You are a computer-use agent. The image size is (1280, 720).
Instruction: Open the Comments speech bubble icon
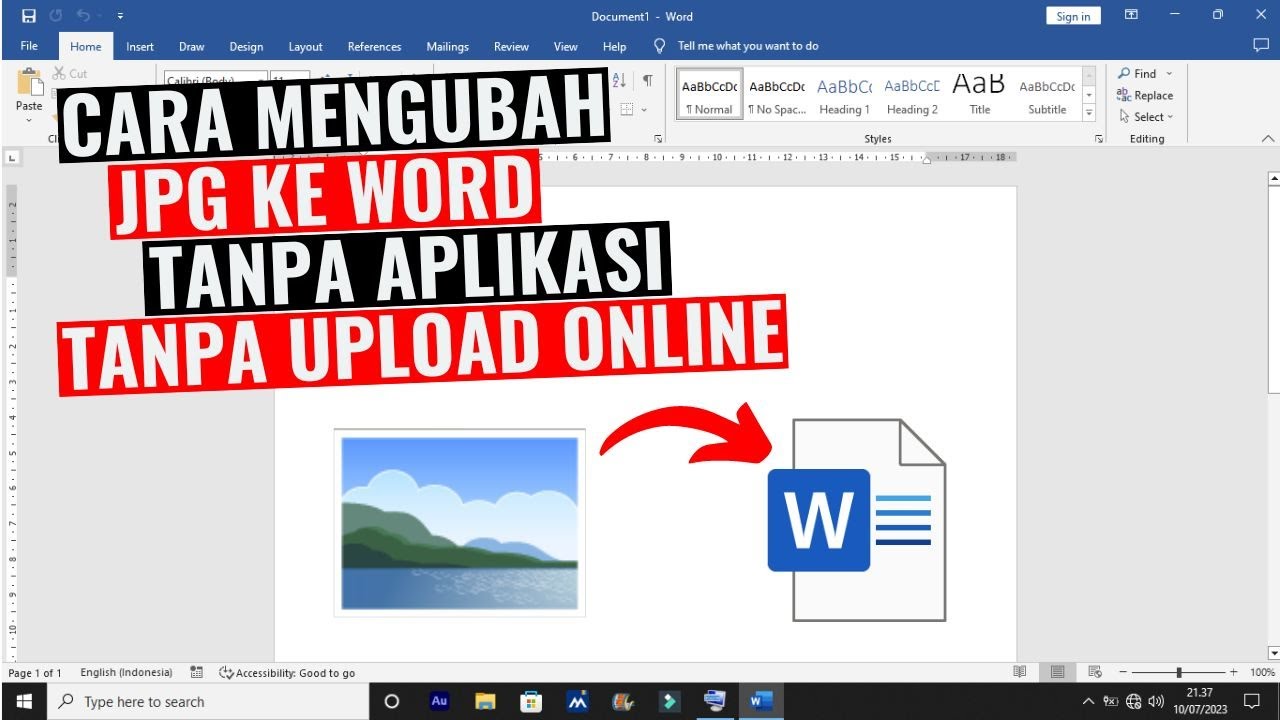coord(1260,45)
